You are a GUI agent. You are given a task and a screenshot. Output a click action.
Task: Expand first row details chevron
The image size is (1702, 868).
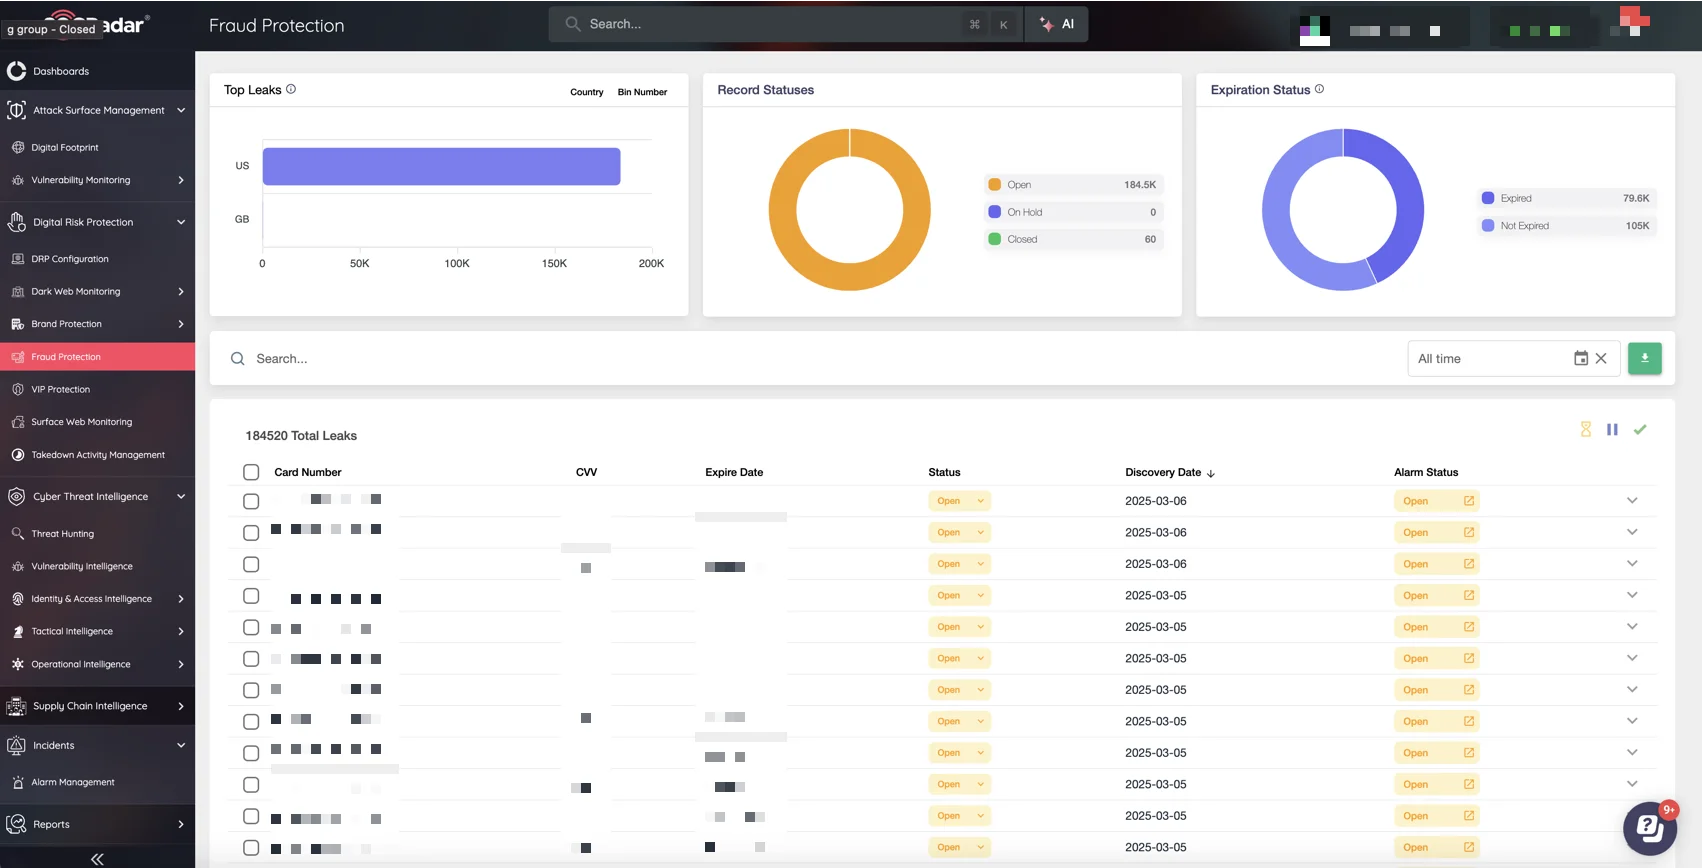(x=1632, y=500)
